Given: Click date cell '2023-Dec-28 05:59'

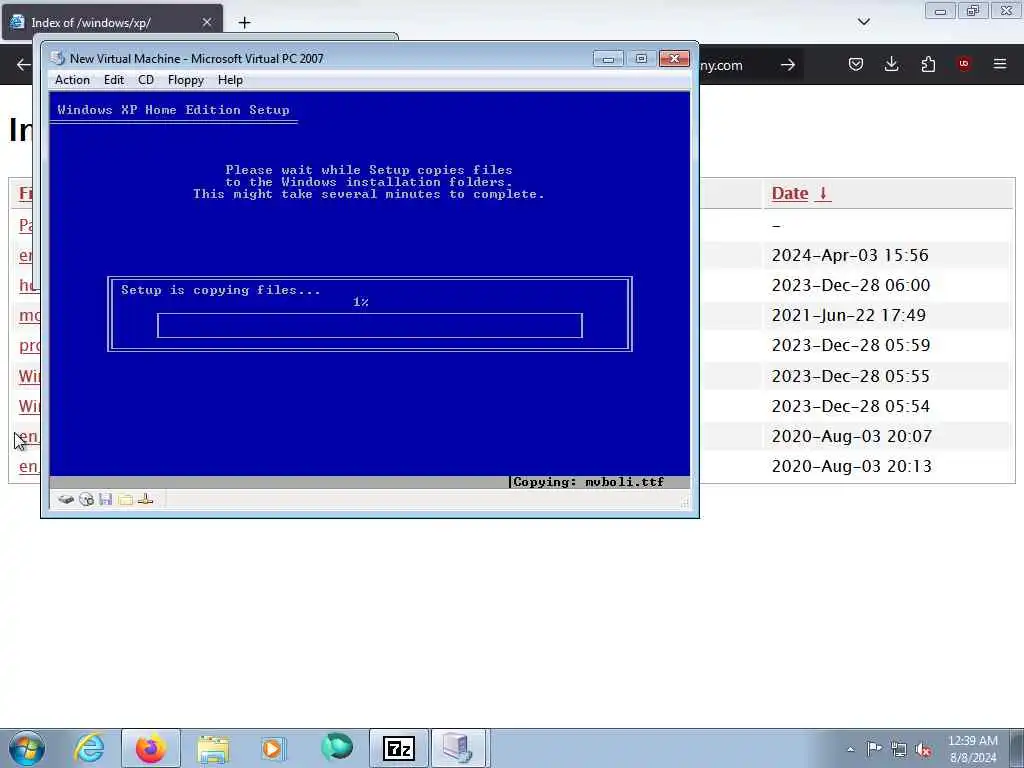Looking at the screenshot, I should (x=850, y=345).
